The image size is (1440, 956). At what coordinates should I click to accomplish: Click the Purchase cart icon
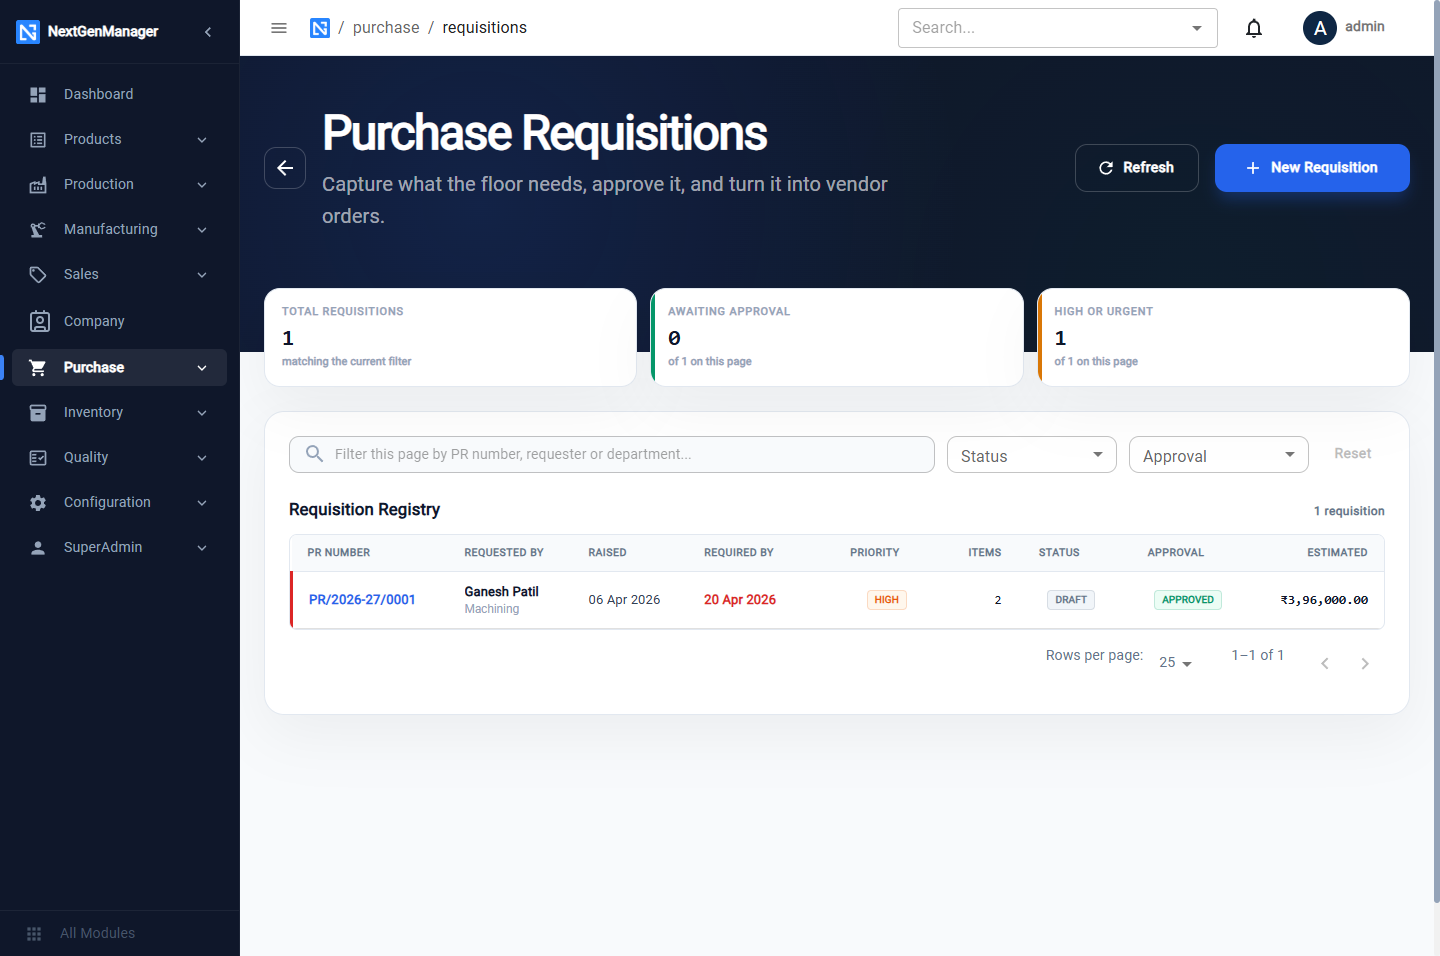[38, 368]
